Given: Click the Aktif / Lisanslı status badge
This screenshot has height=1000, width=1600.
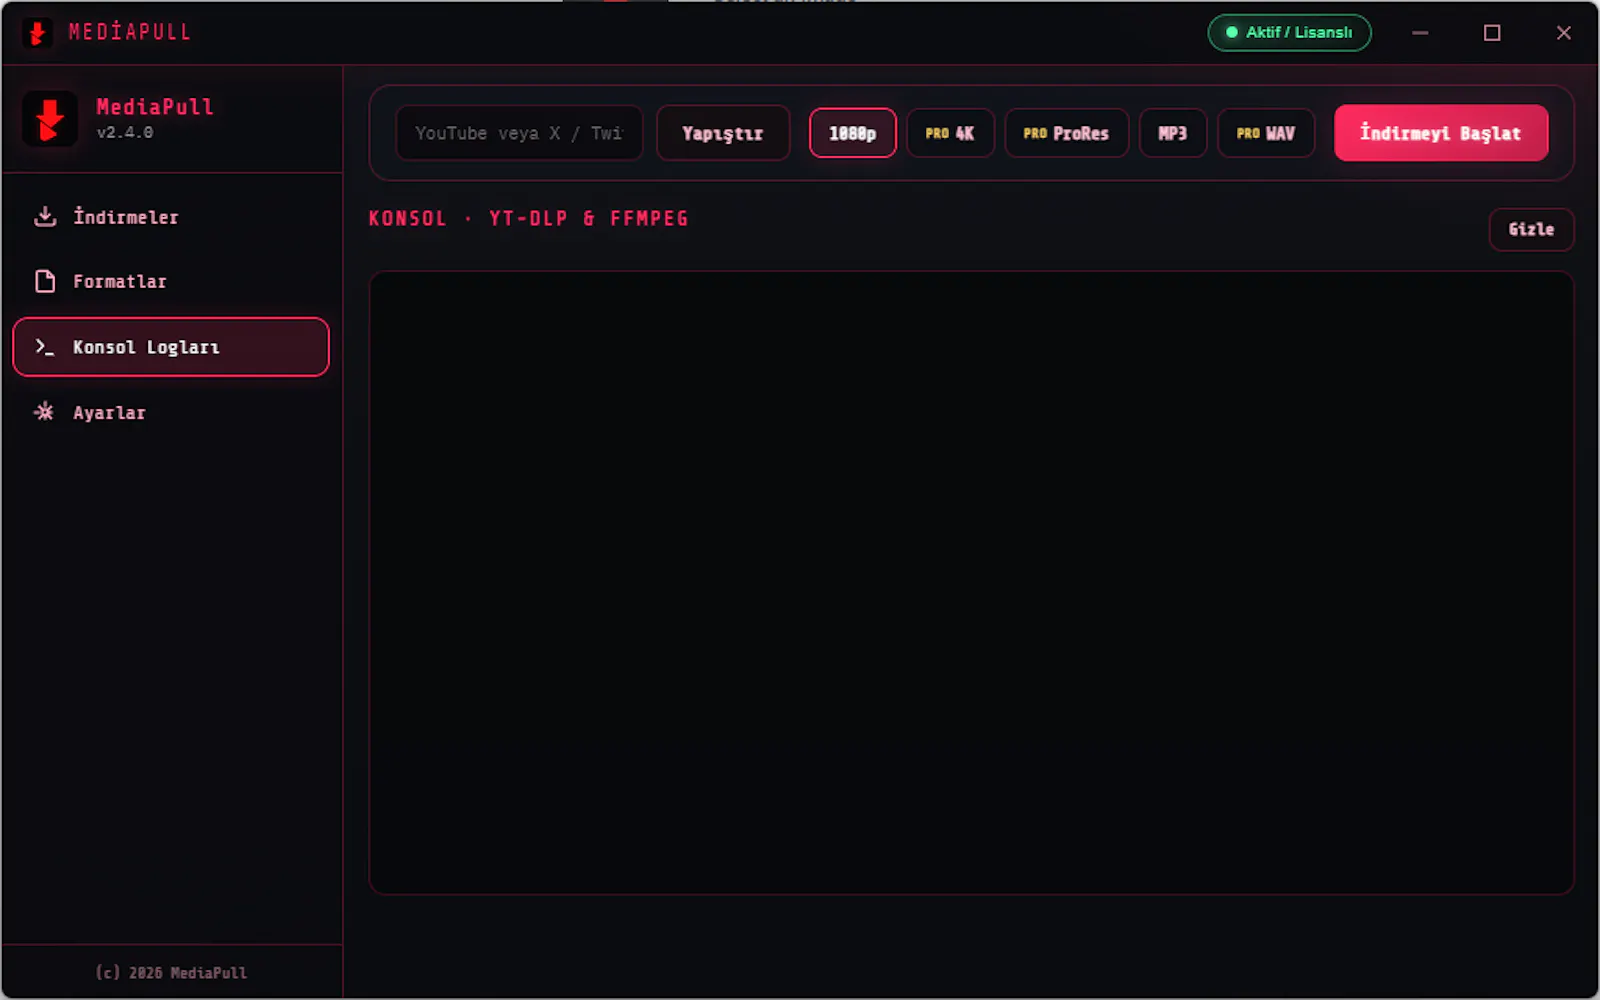Looking at the screenshot, I should [x=1289, y=33].
